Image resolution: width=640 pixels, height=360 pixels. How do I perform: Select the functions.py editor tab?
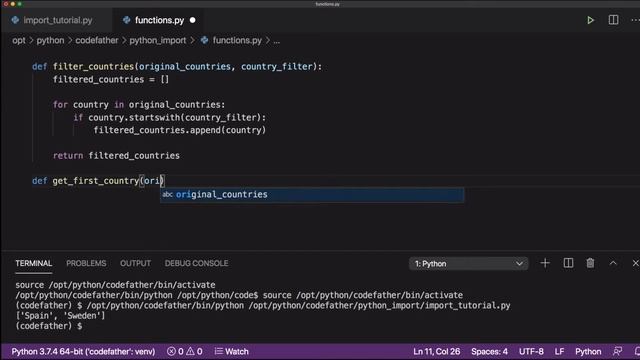159,20
